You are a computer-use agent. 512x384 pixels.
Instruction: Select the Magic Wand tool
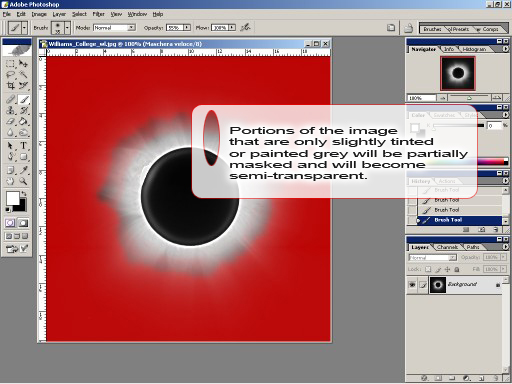(23, 75)
